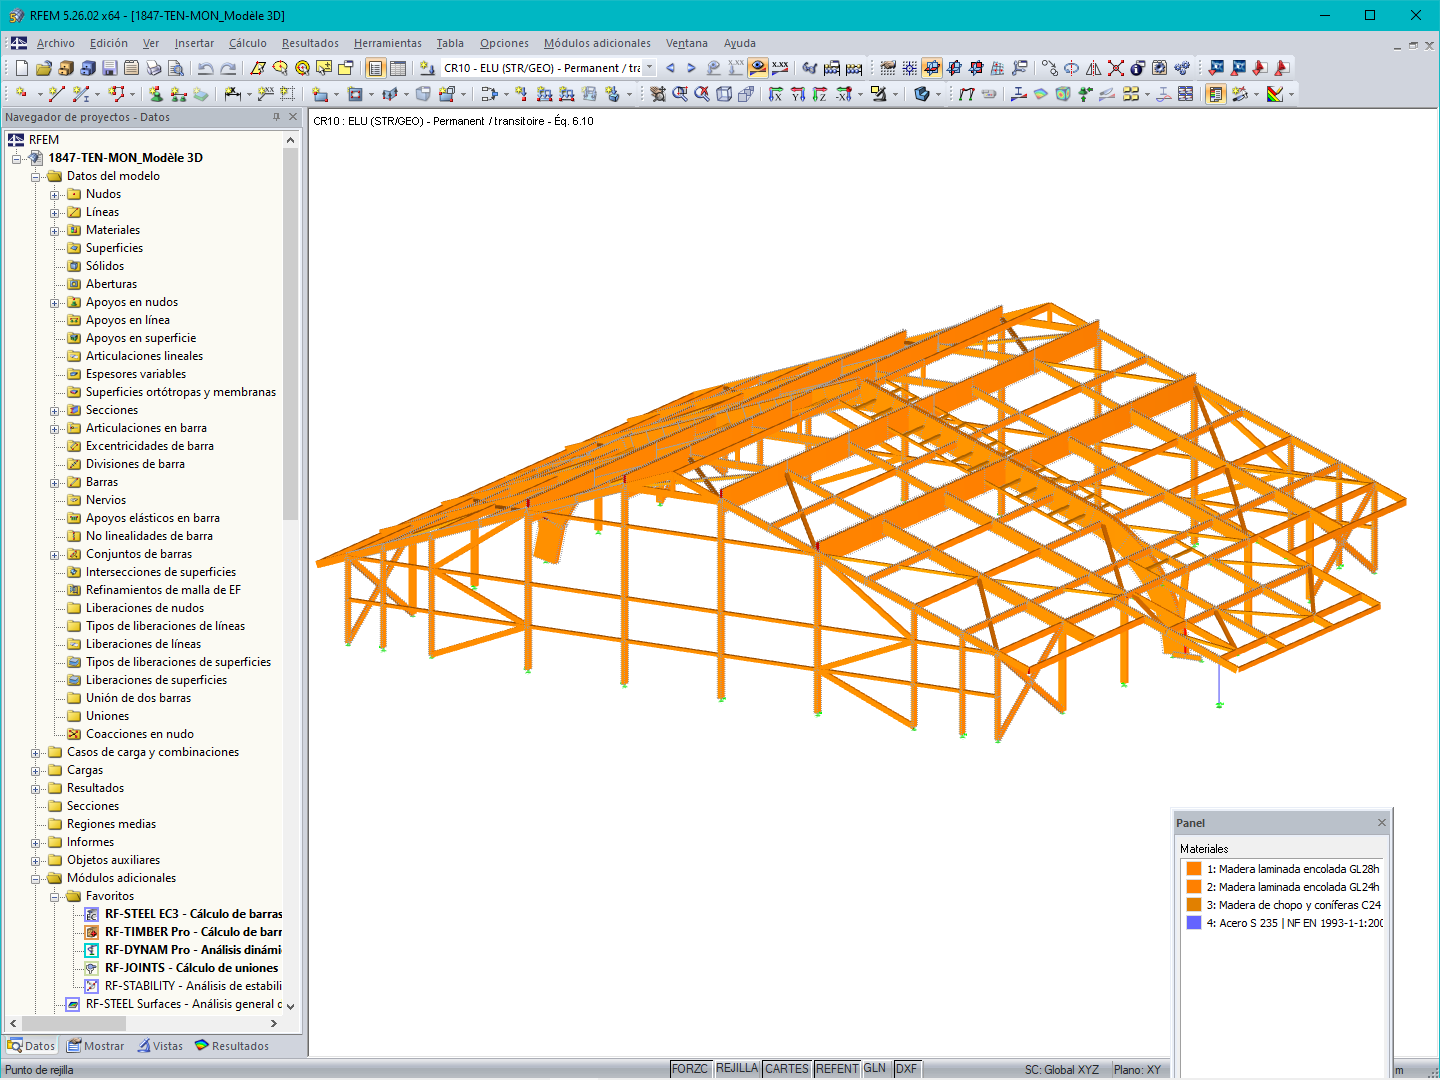Click the view in Y direction icon
The width and height of the screenshot is (1440, 1080).
pyautogui.click(x=796, y=94)
